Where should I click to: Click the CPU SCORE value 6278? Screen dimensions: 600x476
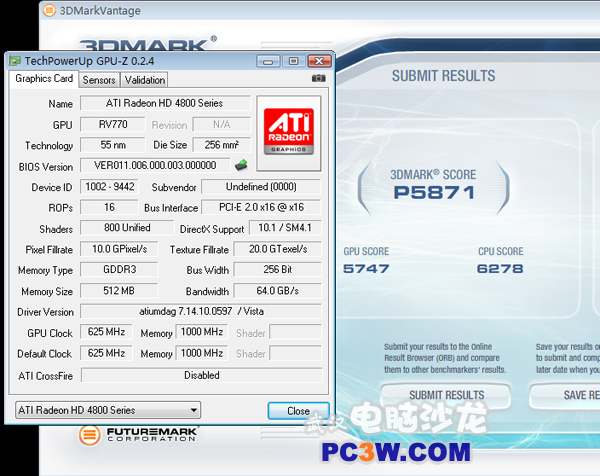click(x=500, y=269)
